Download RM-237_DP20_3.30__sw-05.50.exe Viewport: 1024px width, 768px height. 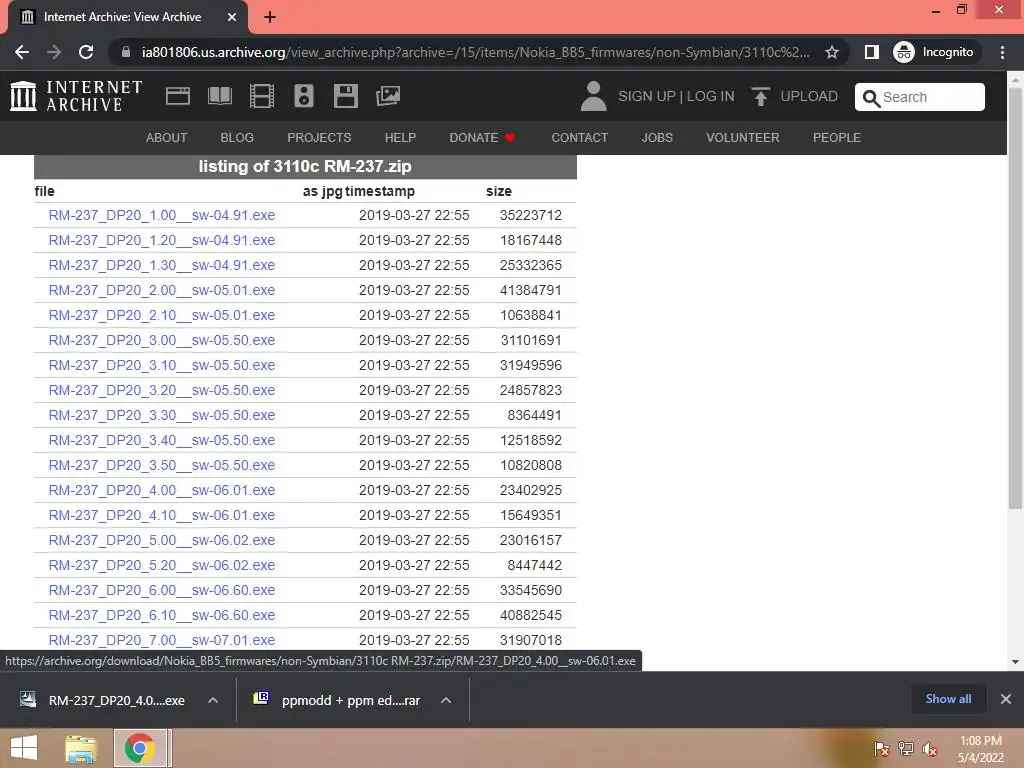pos(162,415)
